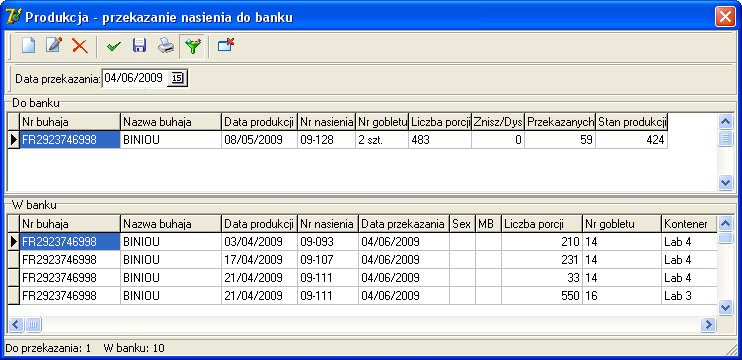Open the calendar picker for Data przekazania

click(177, 79)
